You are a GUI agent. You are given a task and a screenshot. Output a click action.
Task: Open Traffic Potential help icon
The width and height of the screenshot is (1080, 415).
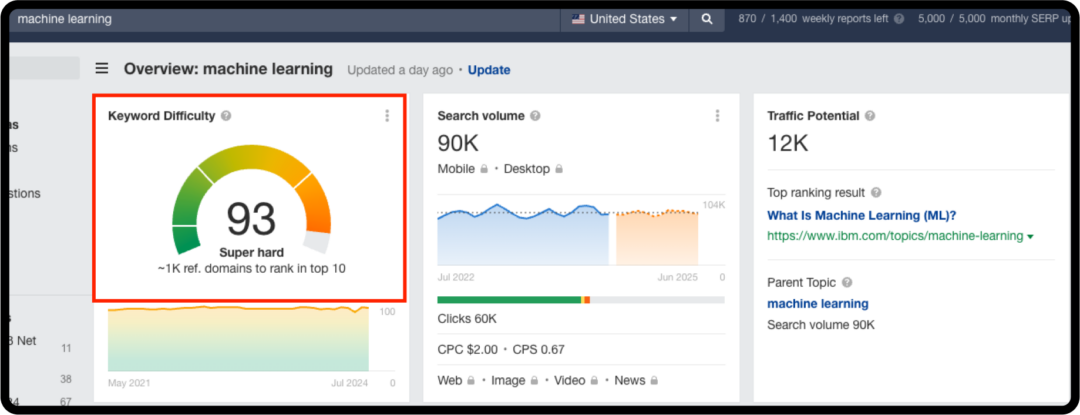[x=870, y=116]
